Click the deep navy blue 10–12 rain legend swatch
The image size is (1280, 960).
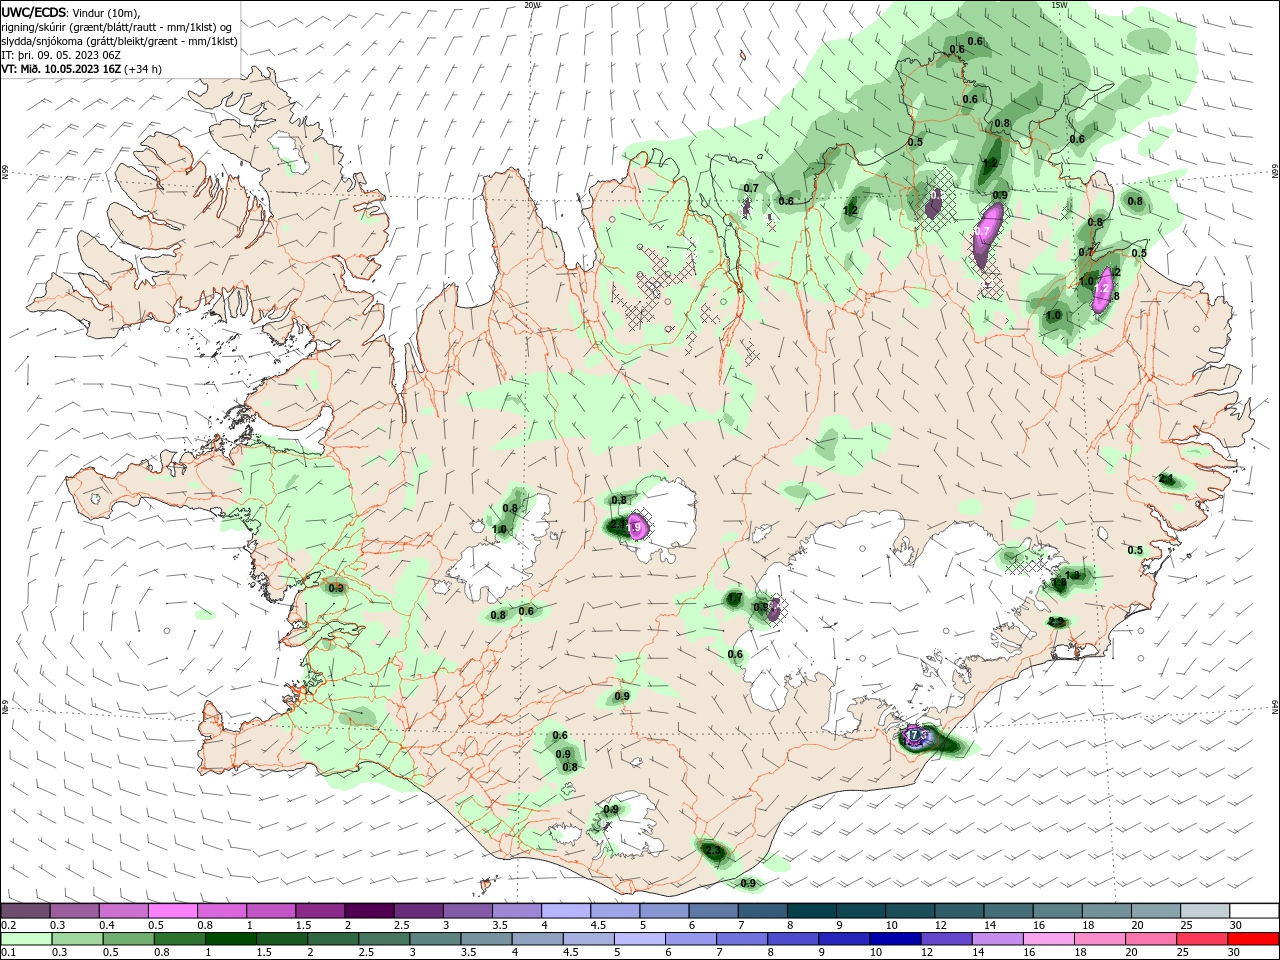click(x=896, y=939)
